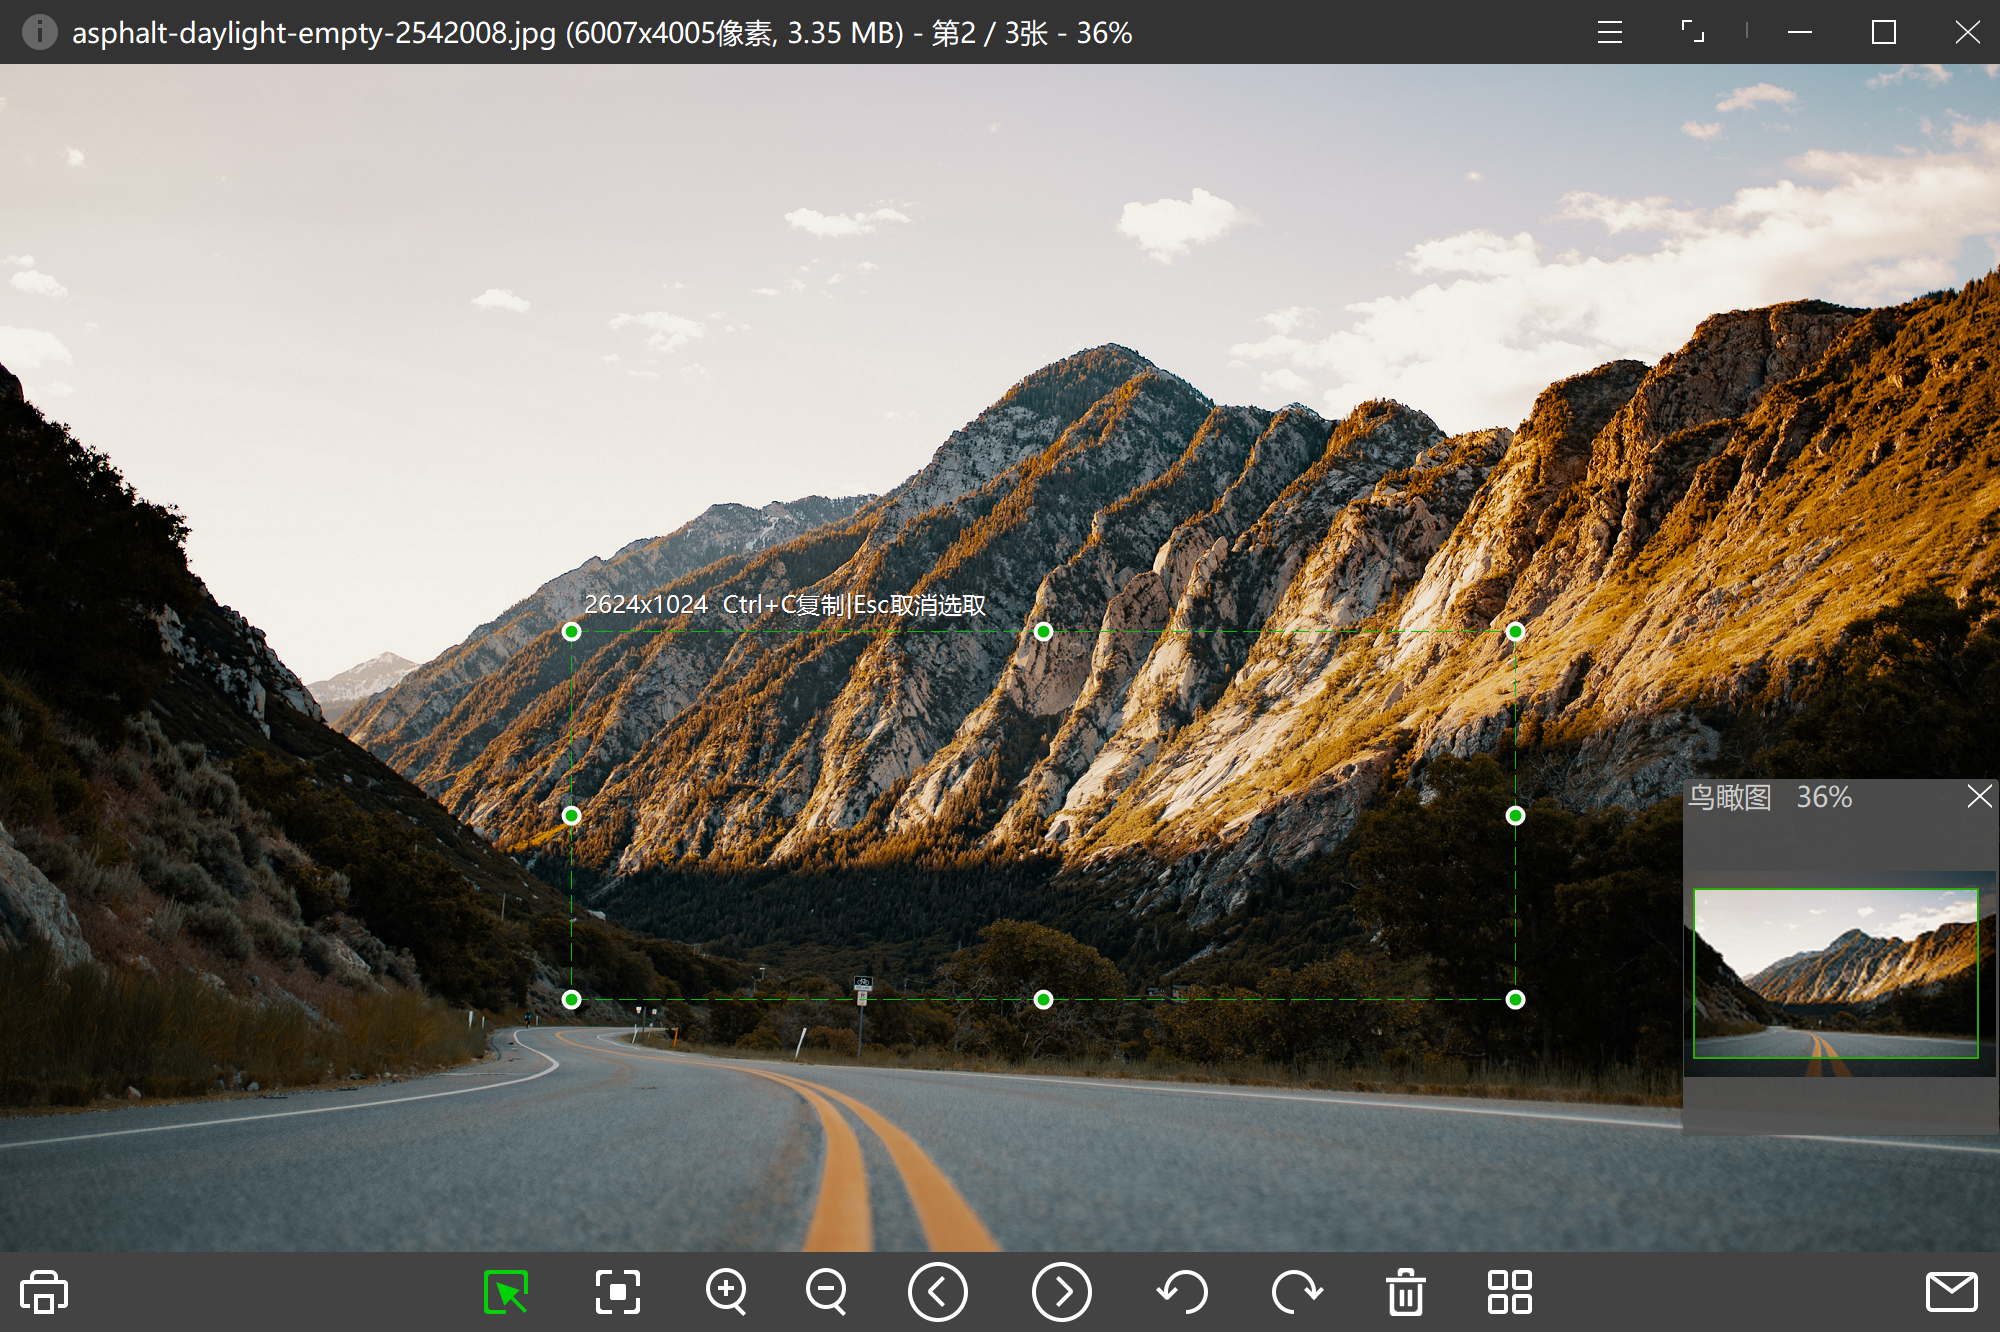2000x1332 pixels.
Task: Click the bottom-right selection handle
Action: [x=1515, y=999]
